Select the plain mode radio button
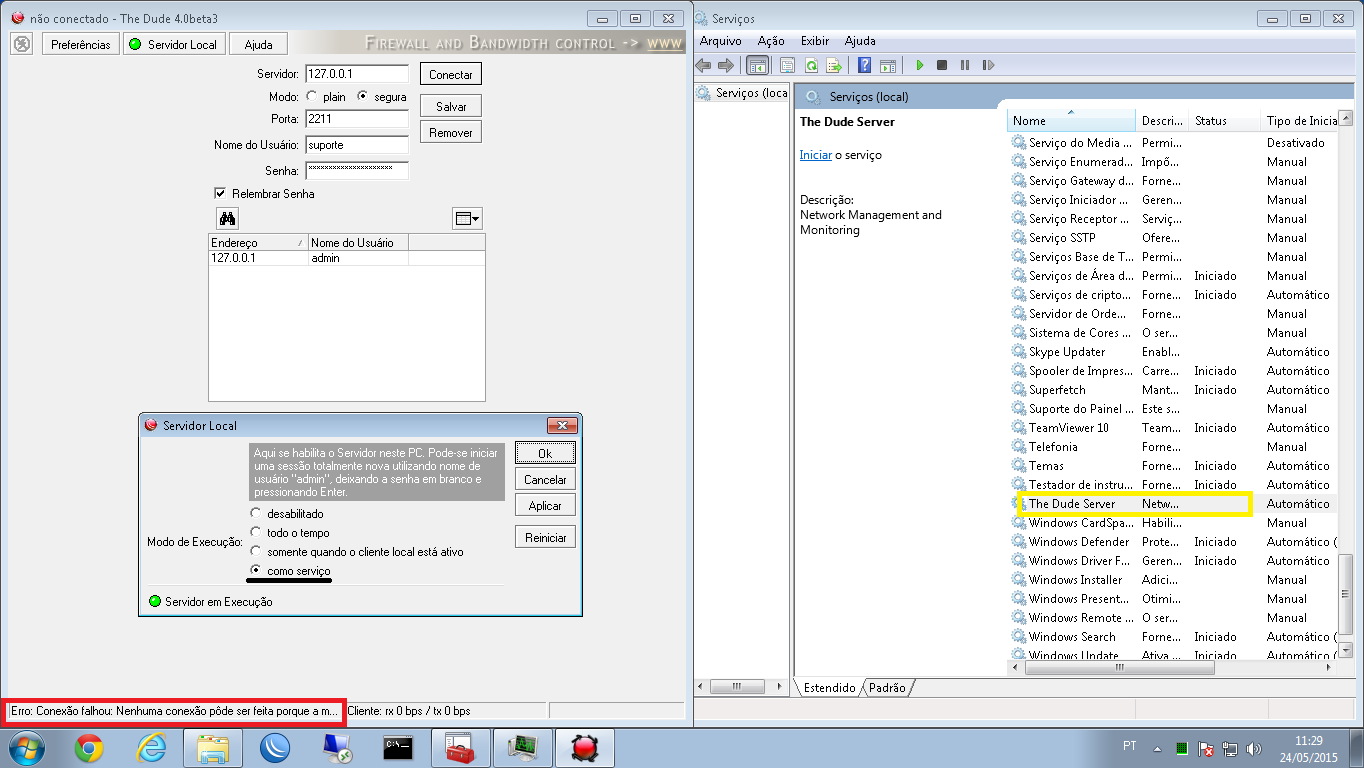 click(312, 97)
